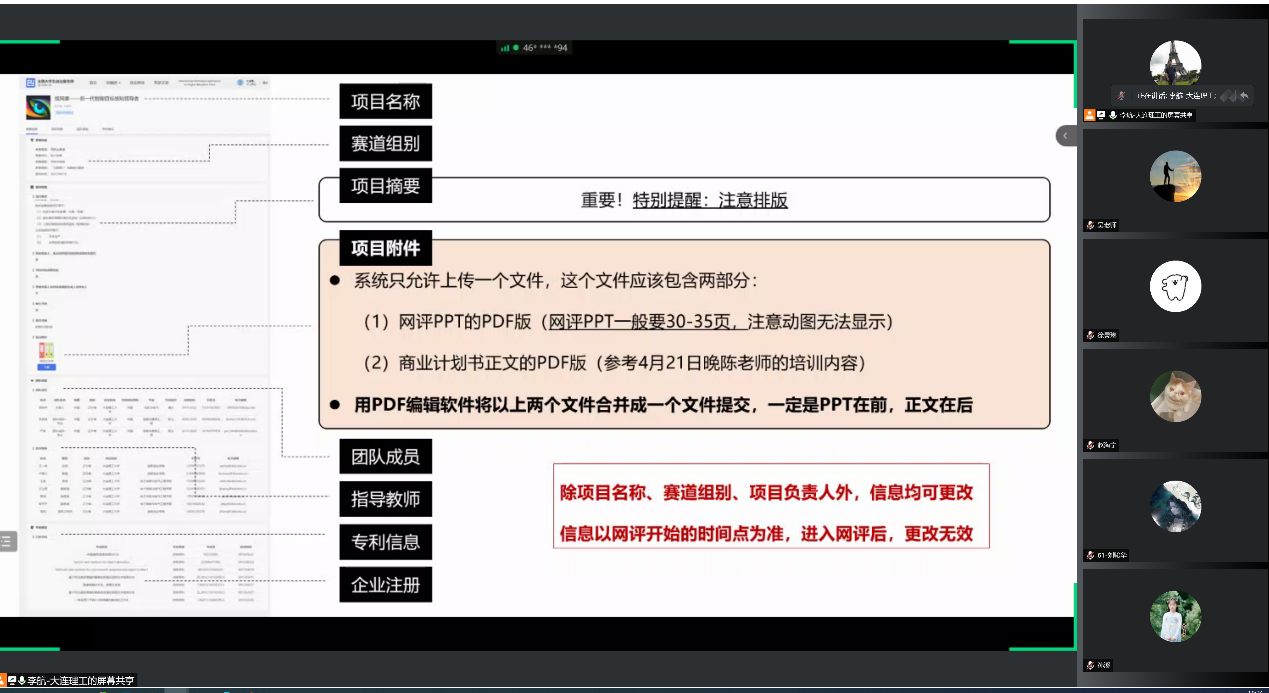Screen dimensions: 1269x693
Task: Select the bottom girl-in-field participant avatar
Action: point(1175,616)
